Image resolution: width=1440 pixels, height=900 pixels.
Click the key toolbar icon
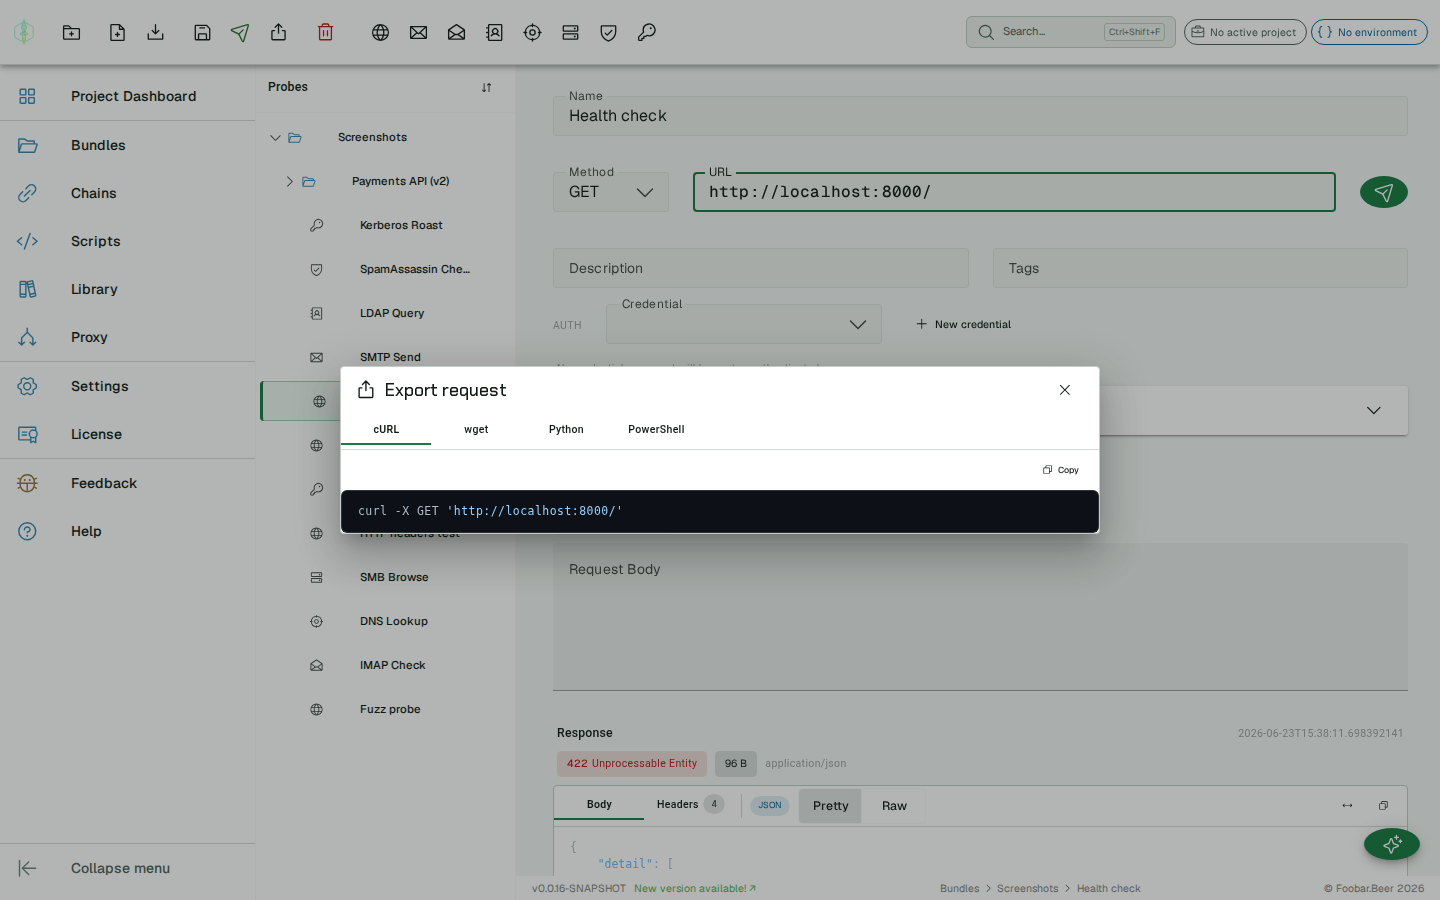pos(646,32)
